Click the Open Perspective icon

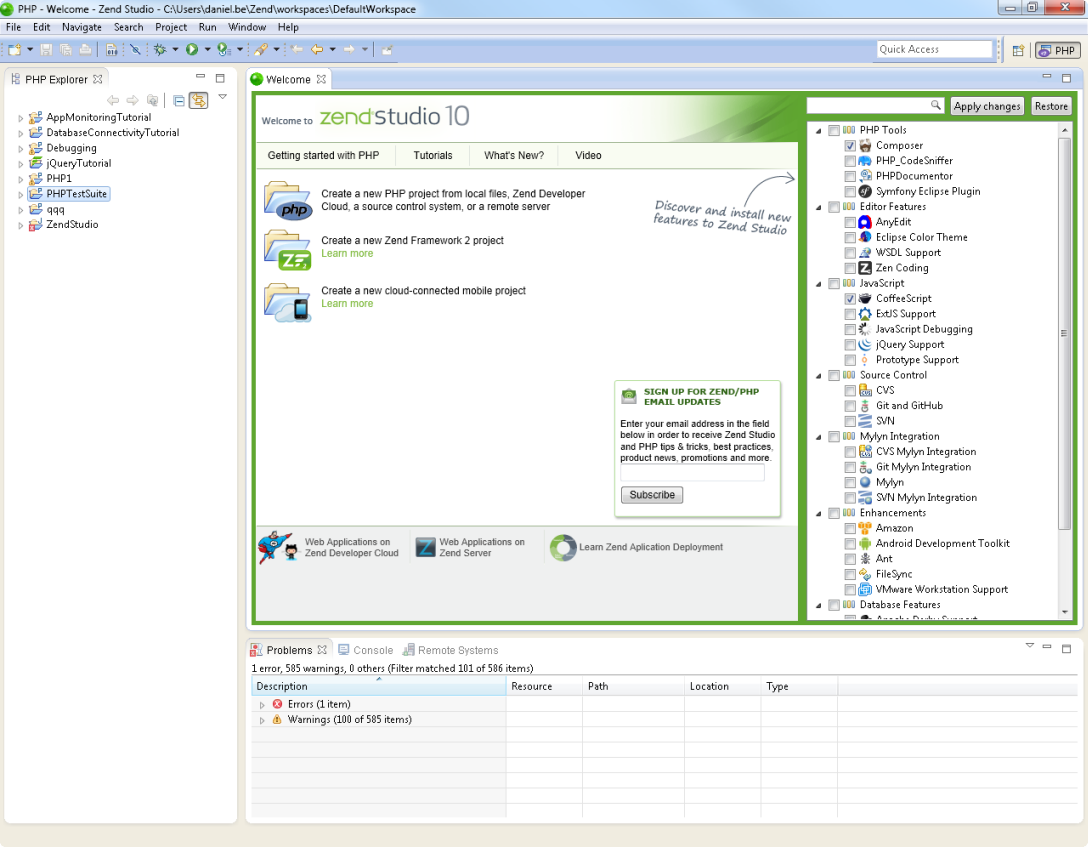pyautogui.click(x=1018, y=50)
